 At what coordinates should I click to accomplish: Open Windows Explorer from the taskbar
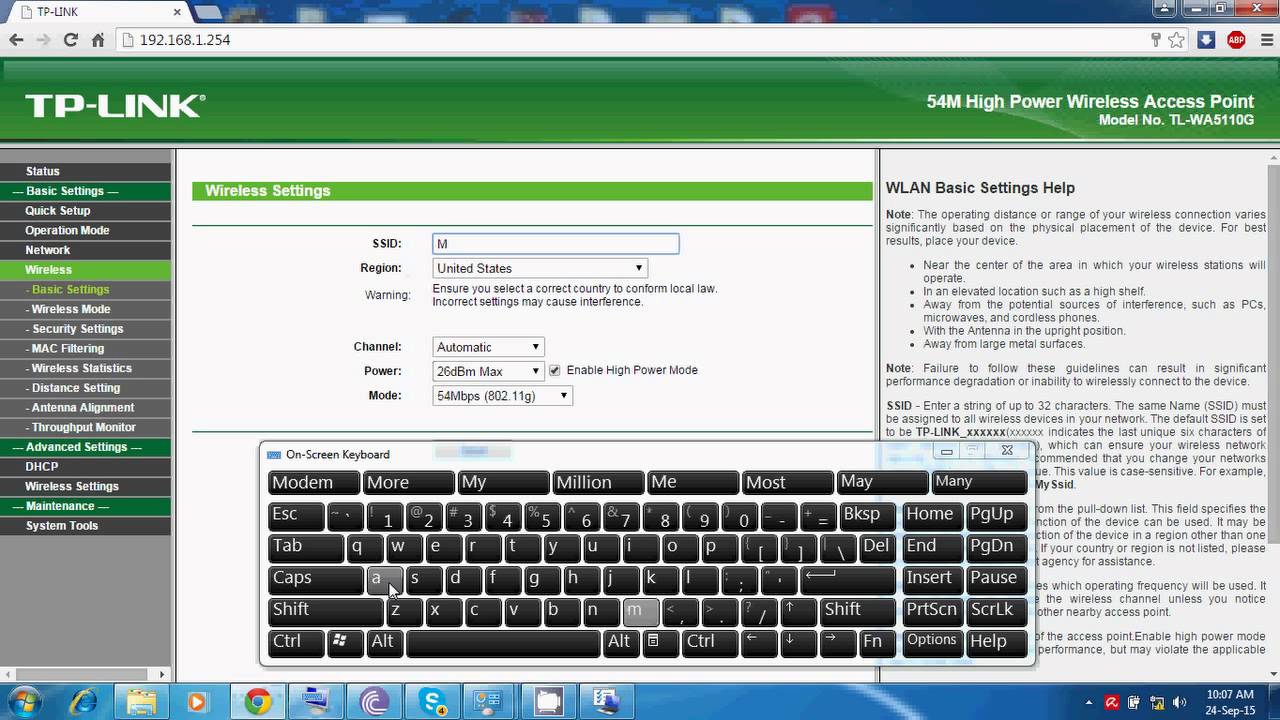(141, 702)
